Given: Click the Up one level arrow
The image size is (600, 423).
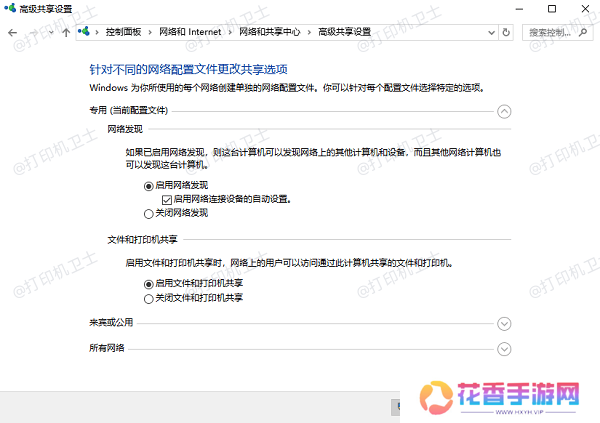Looking at the screenshot, I should pos(66,32).
